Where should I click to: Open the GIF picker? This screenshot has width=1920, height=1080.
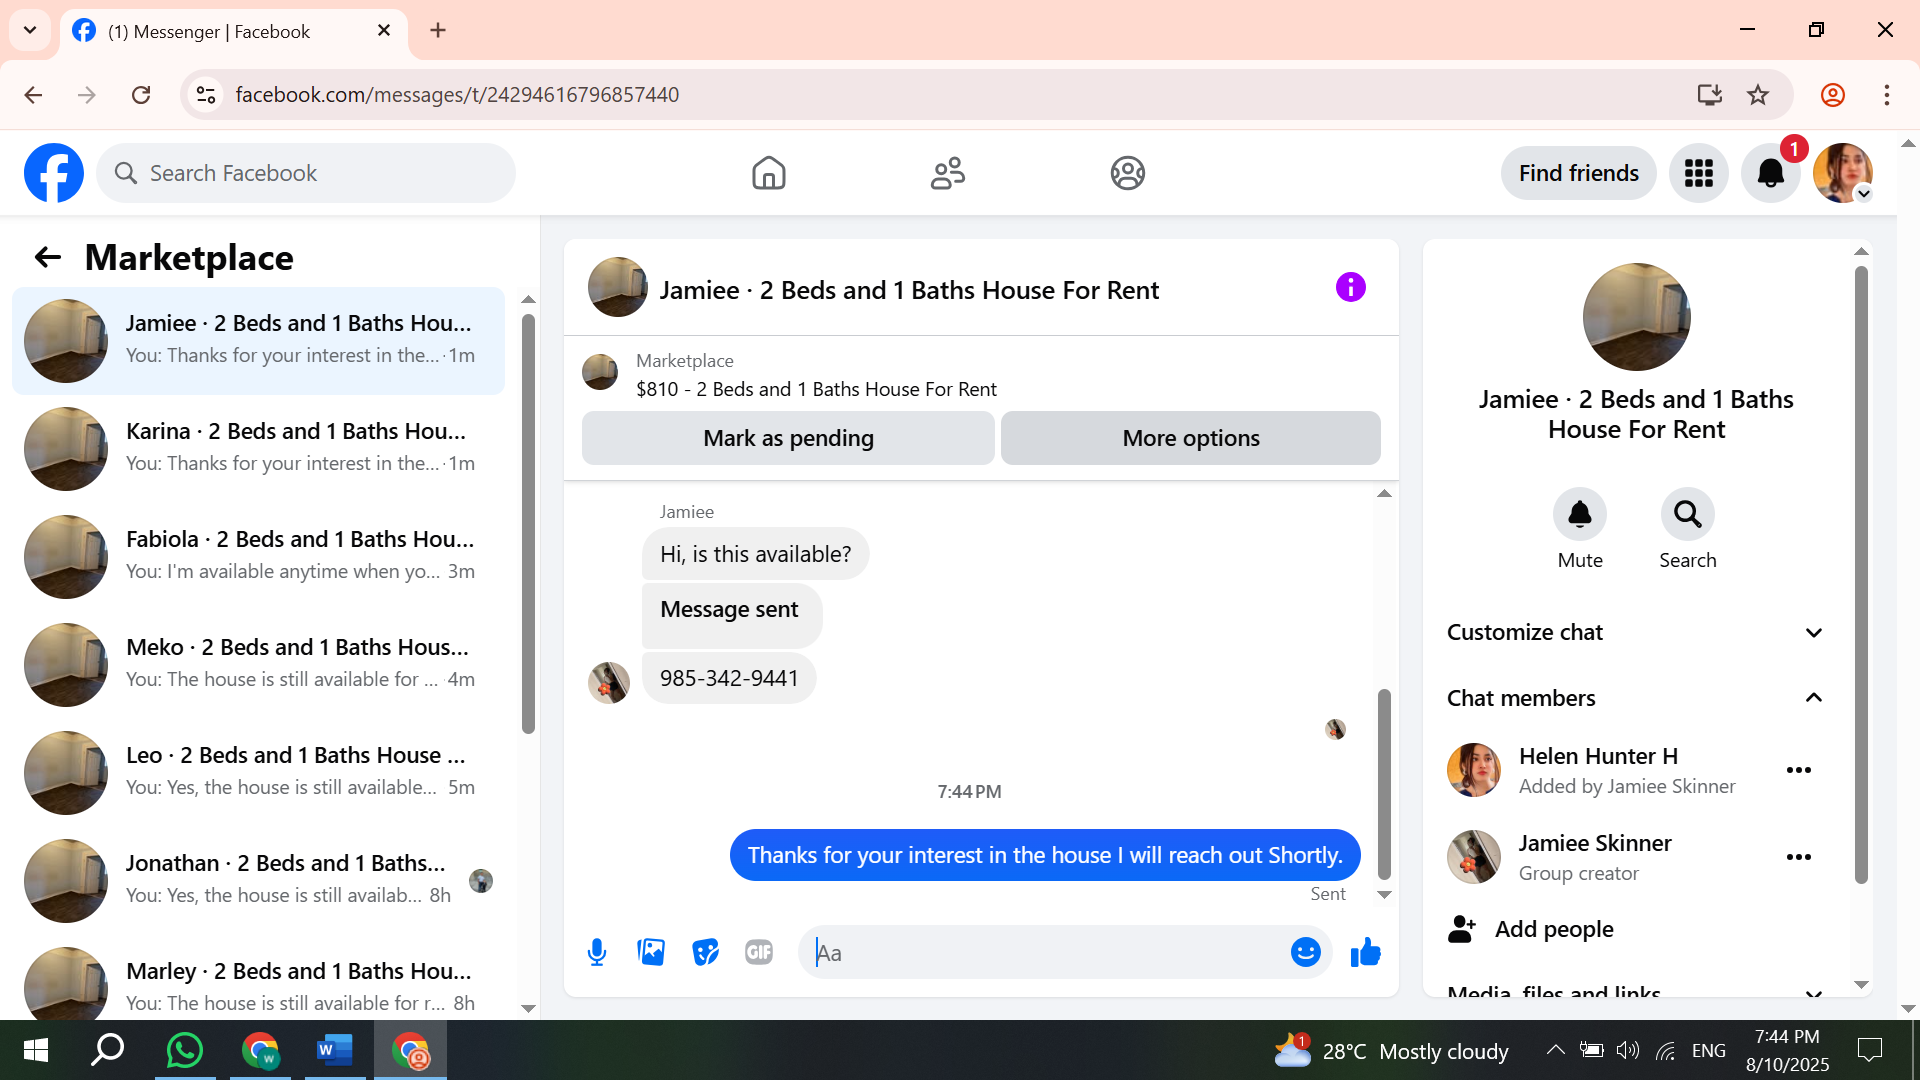pyautogui.click(x=759, y=952)
